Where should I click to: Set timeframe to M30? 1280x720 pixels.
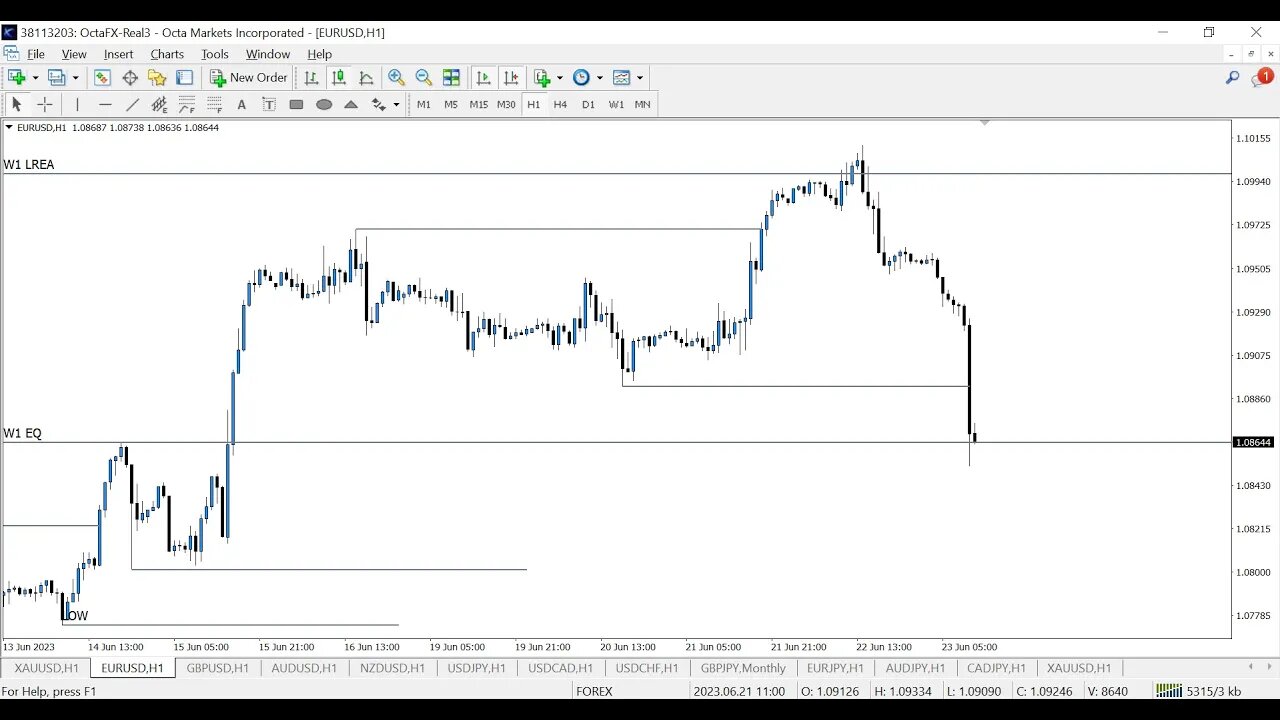(x=506, y=104)
